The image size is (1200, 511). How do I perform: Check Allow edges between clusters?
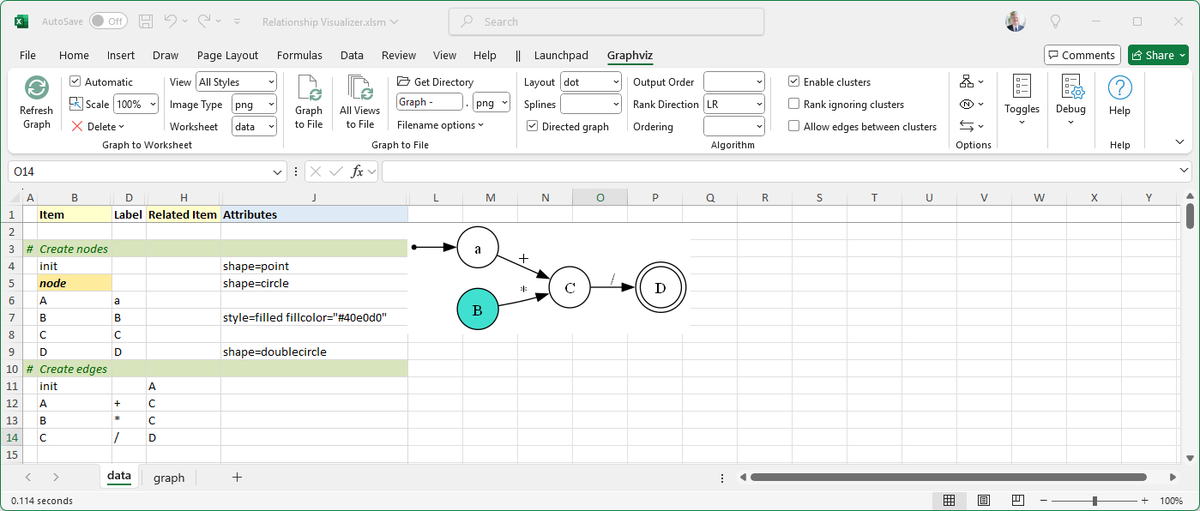pos(794,126)
